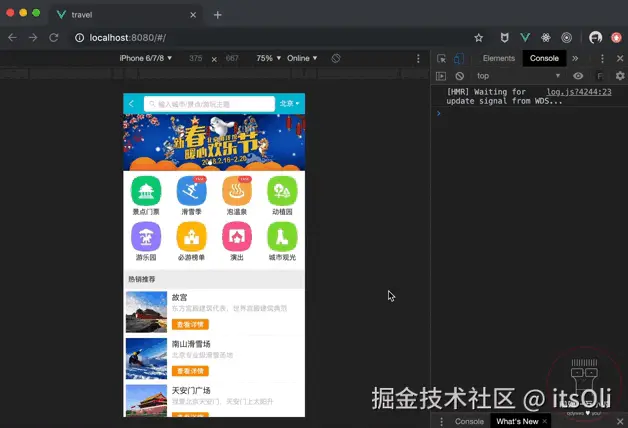
Task: Tap the 滑雪季 skiing icon
Action: (191, 191)
